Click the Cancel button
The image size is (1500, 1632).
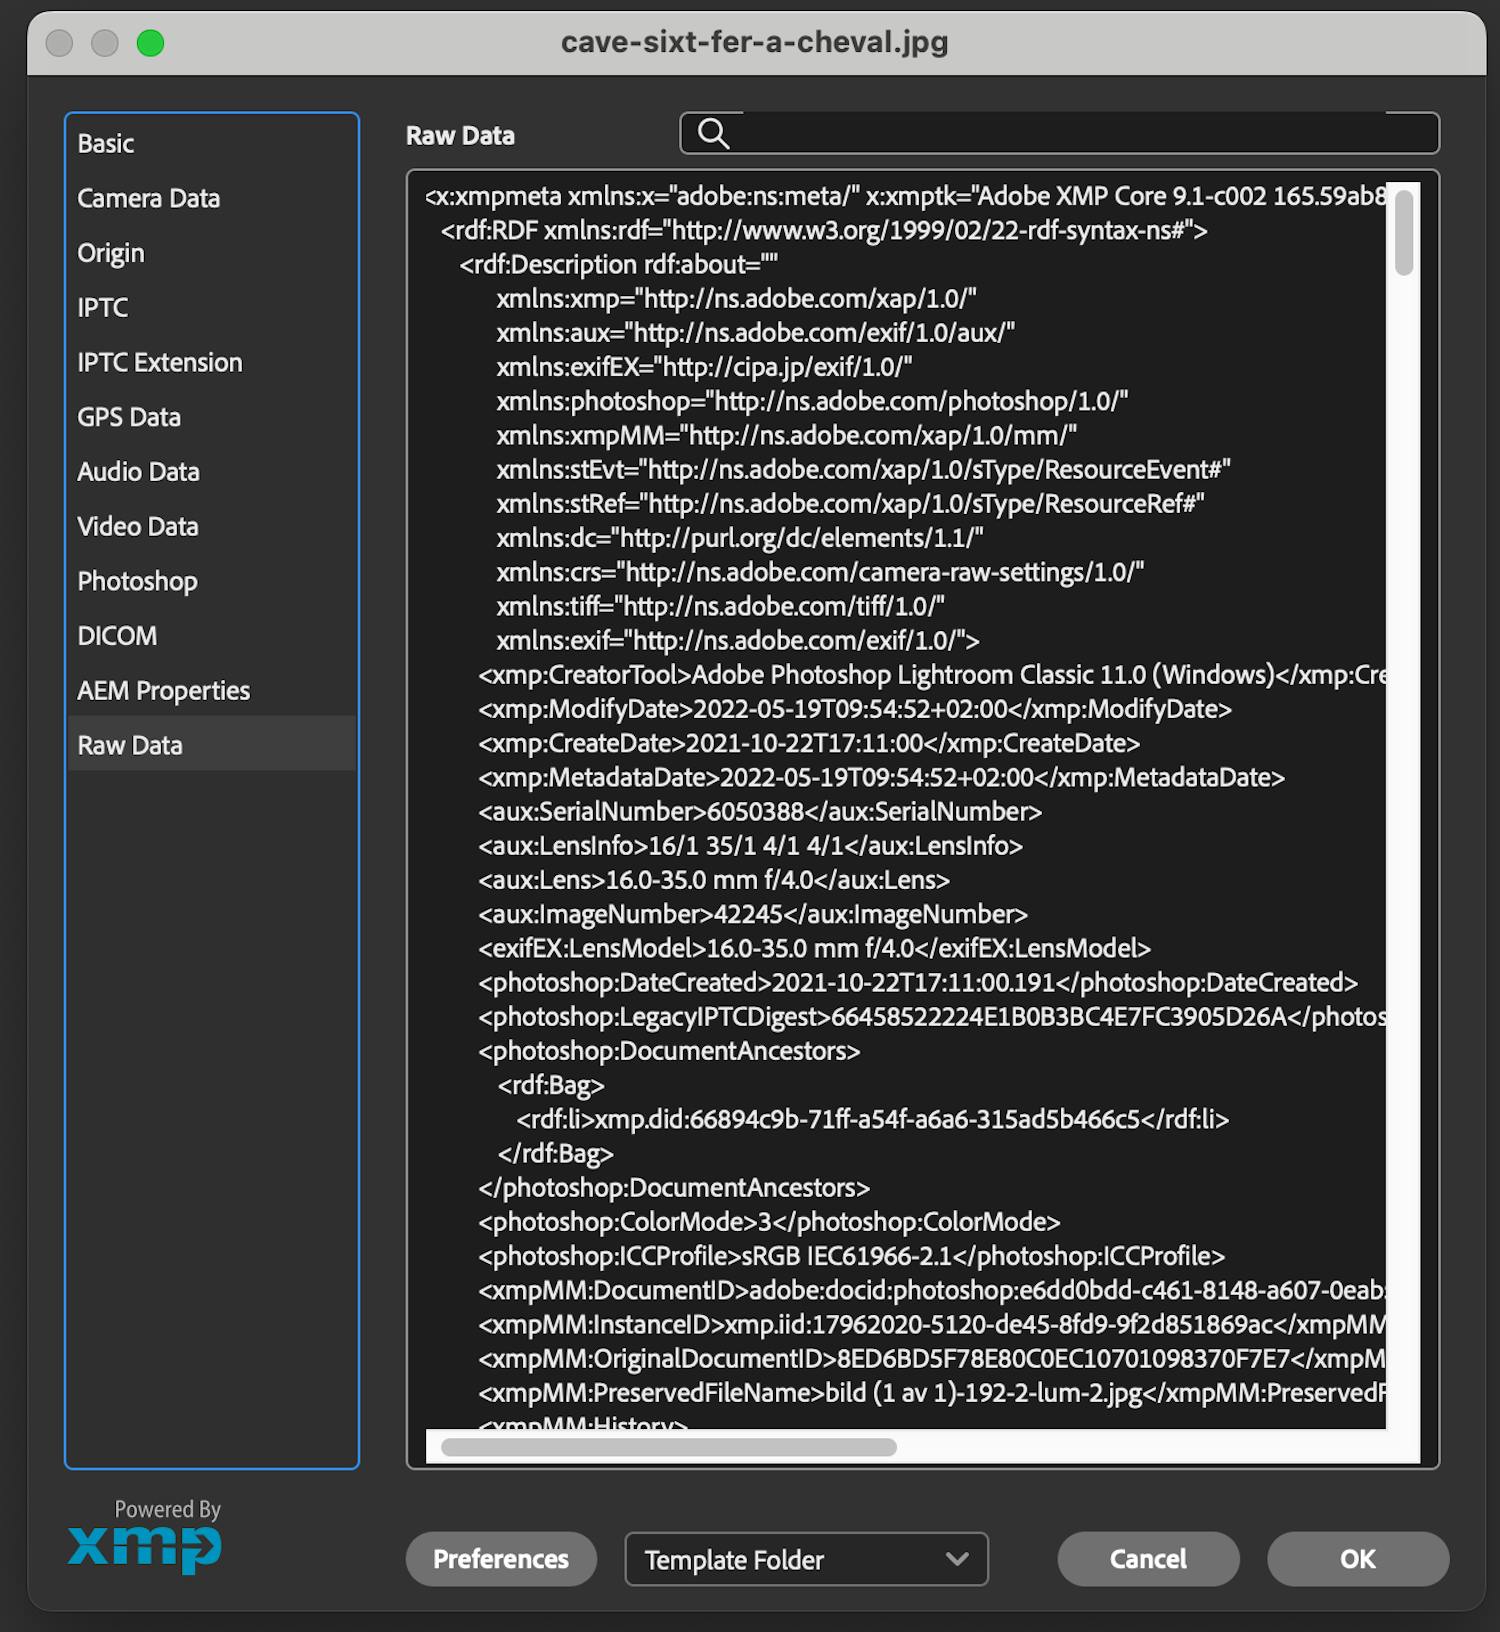click(x=1148, y=1559)
